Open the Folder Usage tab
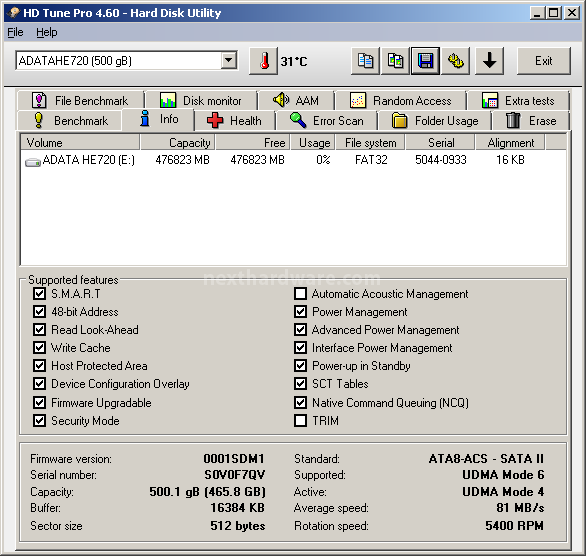 coord(435,120)
